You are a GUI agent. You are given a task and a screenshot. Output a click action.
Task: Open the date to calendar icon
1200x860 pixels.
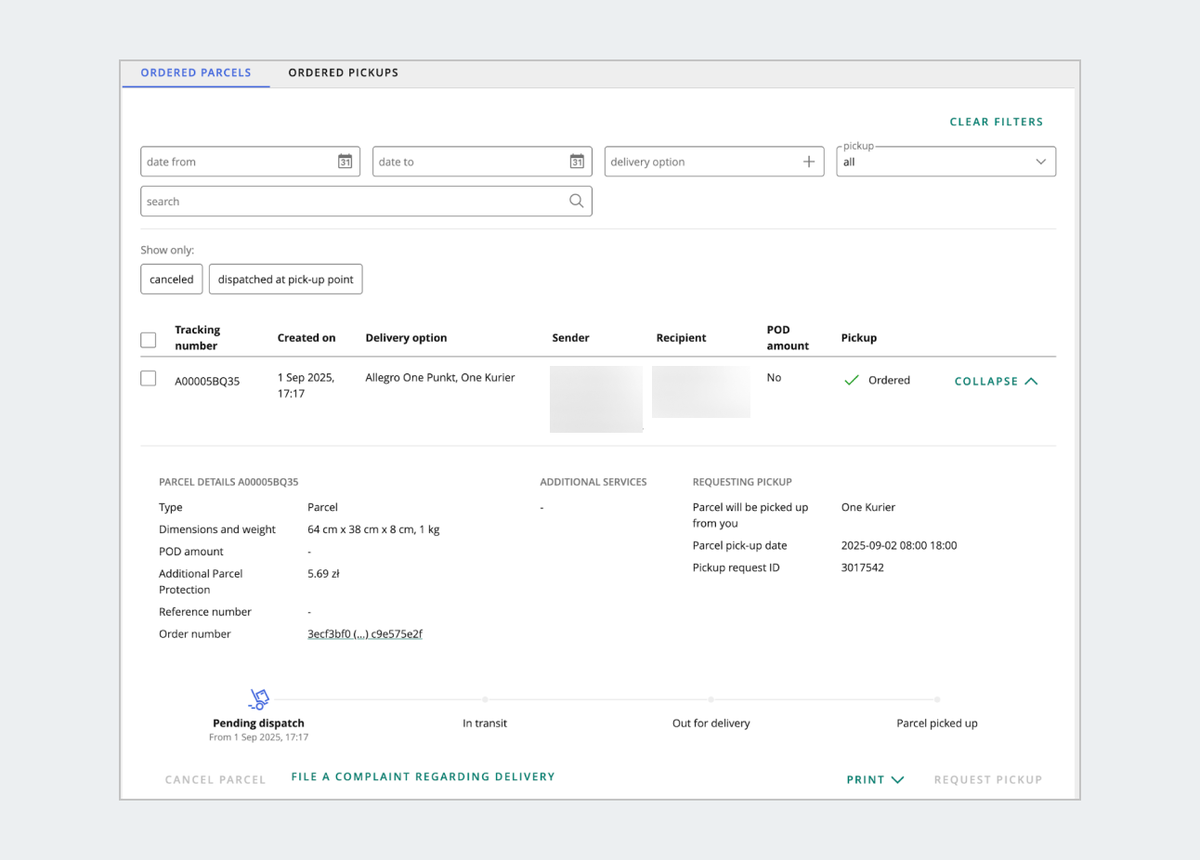[577, 162]
